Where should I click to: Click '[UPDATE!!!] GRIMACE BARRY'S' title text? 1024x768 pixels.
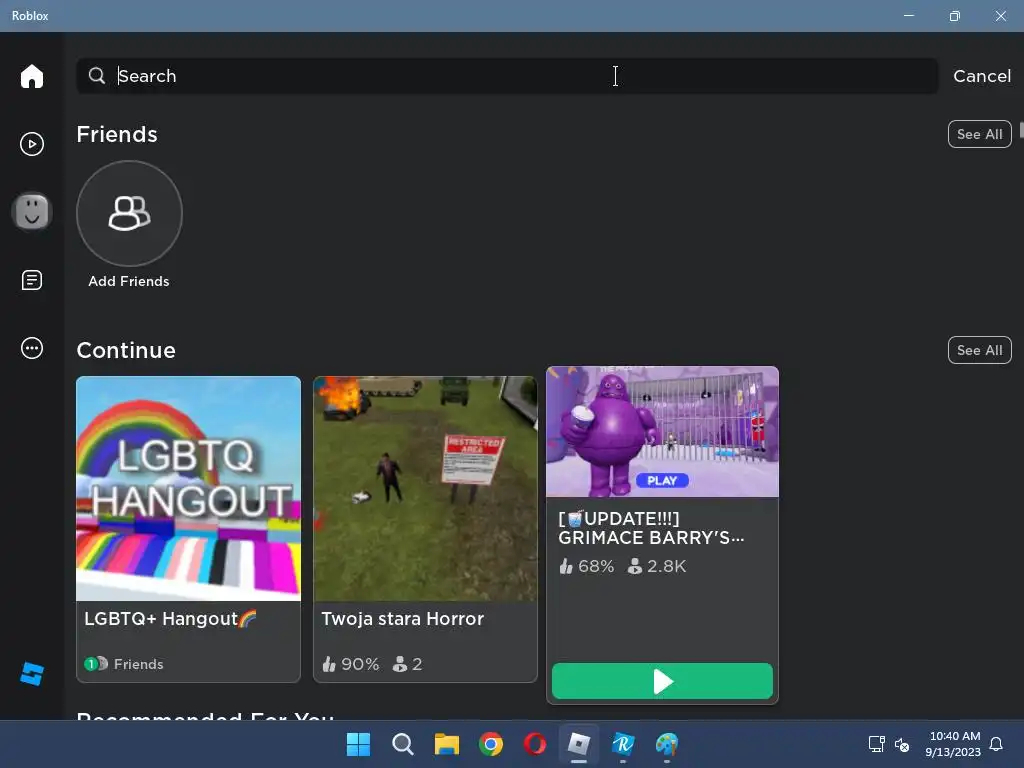click(x=651, y=528)
